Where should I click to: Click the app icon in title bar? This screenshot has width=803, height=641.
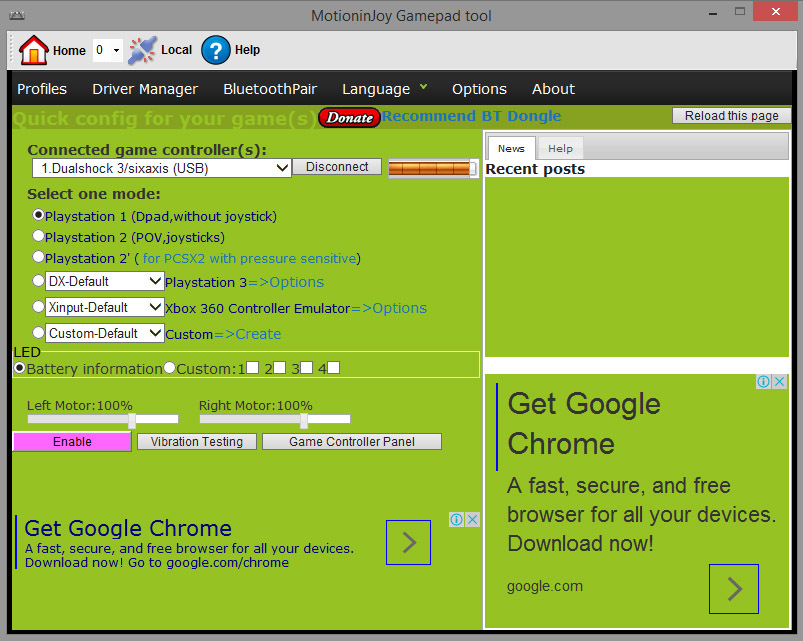pos(17,15)
